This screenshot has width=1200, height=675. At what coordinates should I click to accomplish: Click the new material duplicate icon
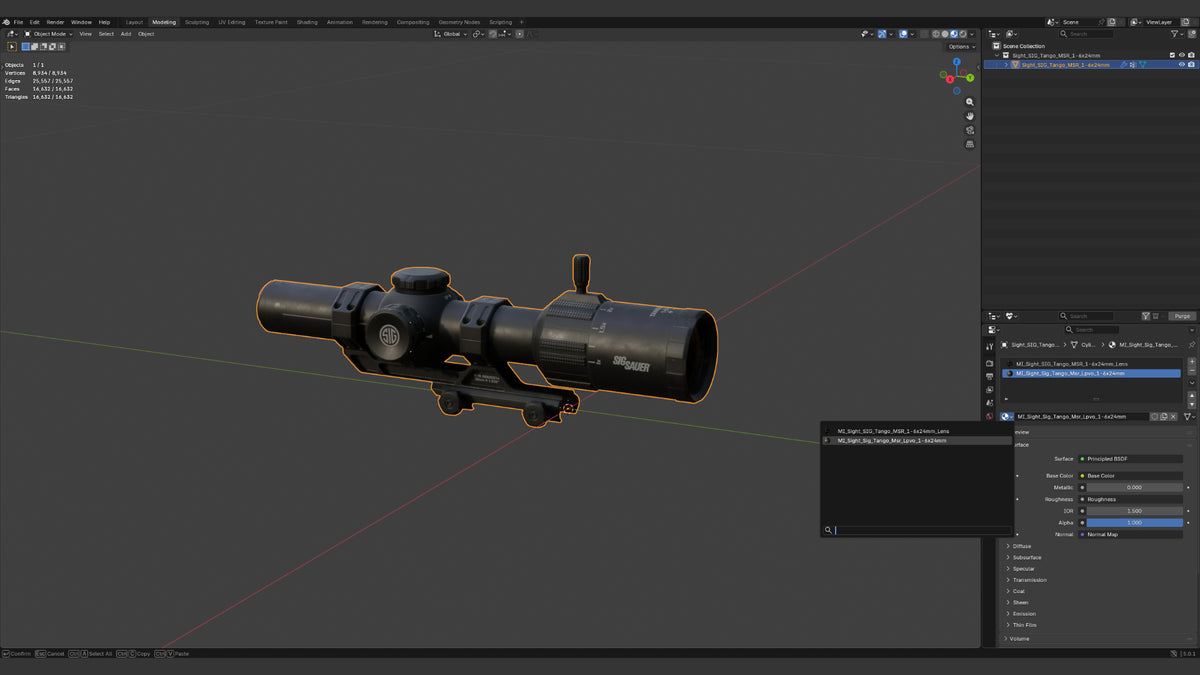(1163, 416)
